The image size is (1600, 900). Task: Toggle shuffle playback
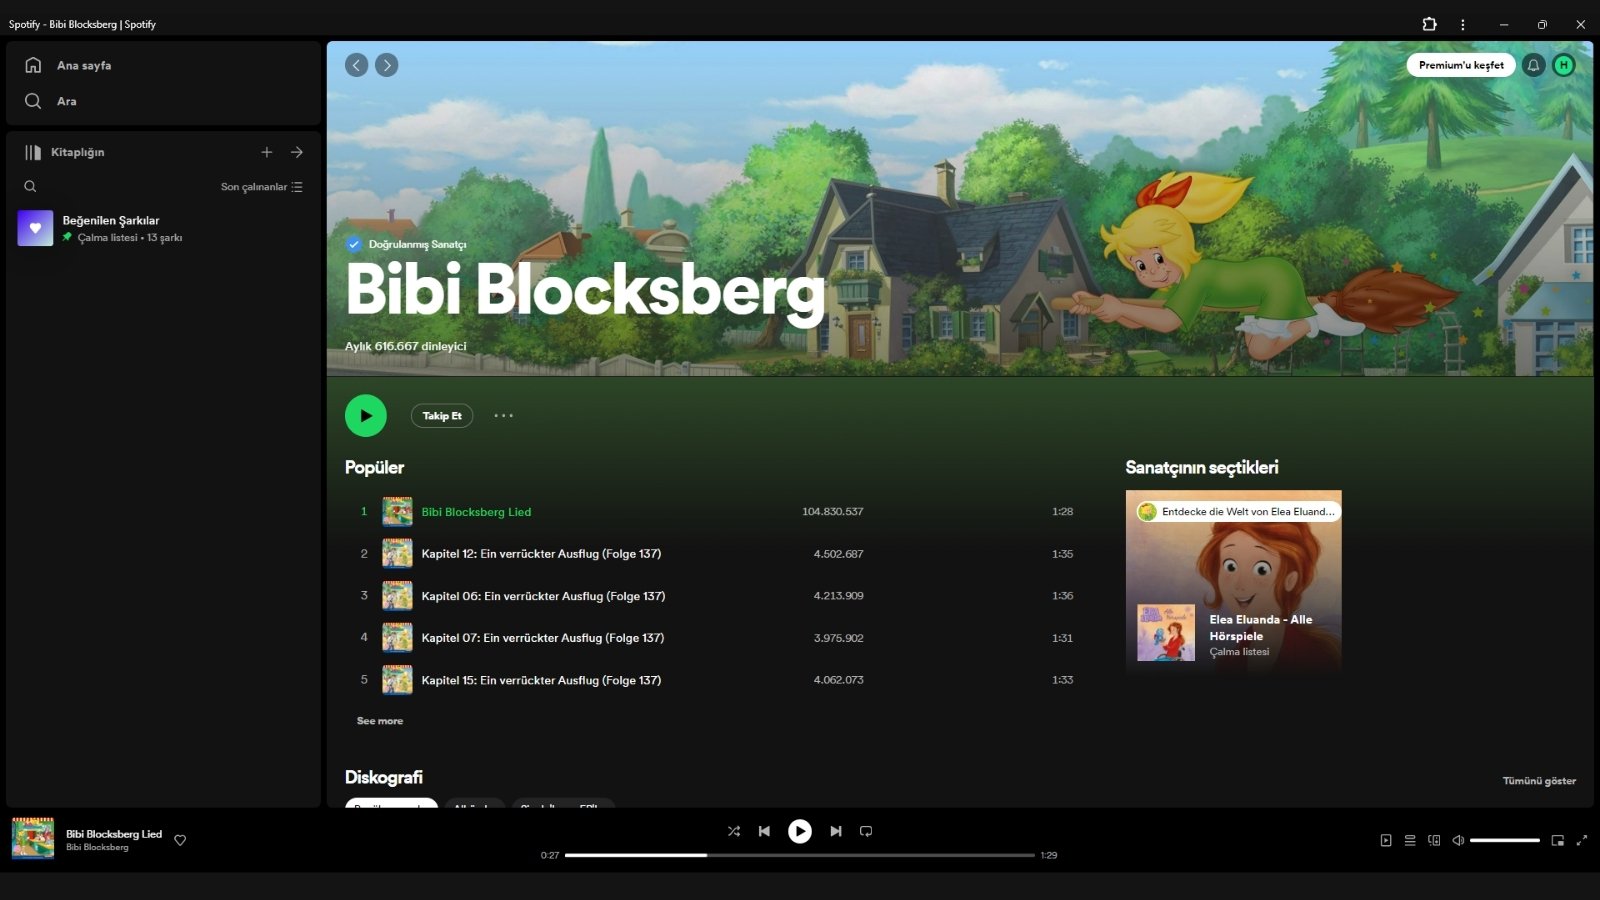click(734, 831)
